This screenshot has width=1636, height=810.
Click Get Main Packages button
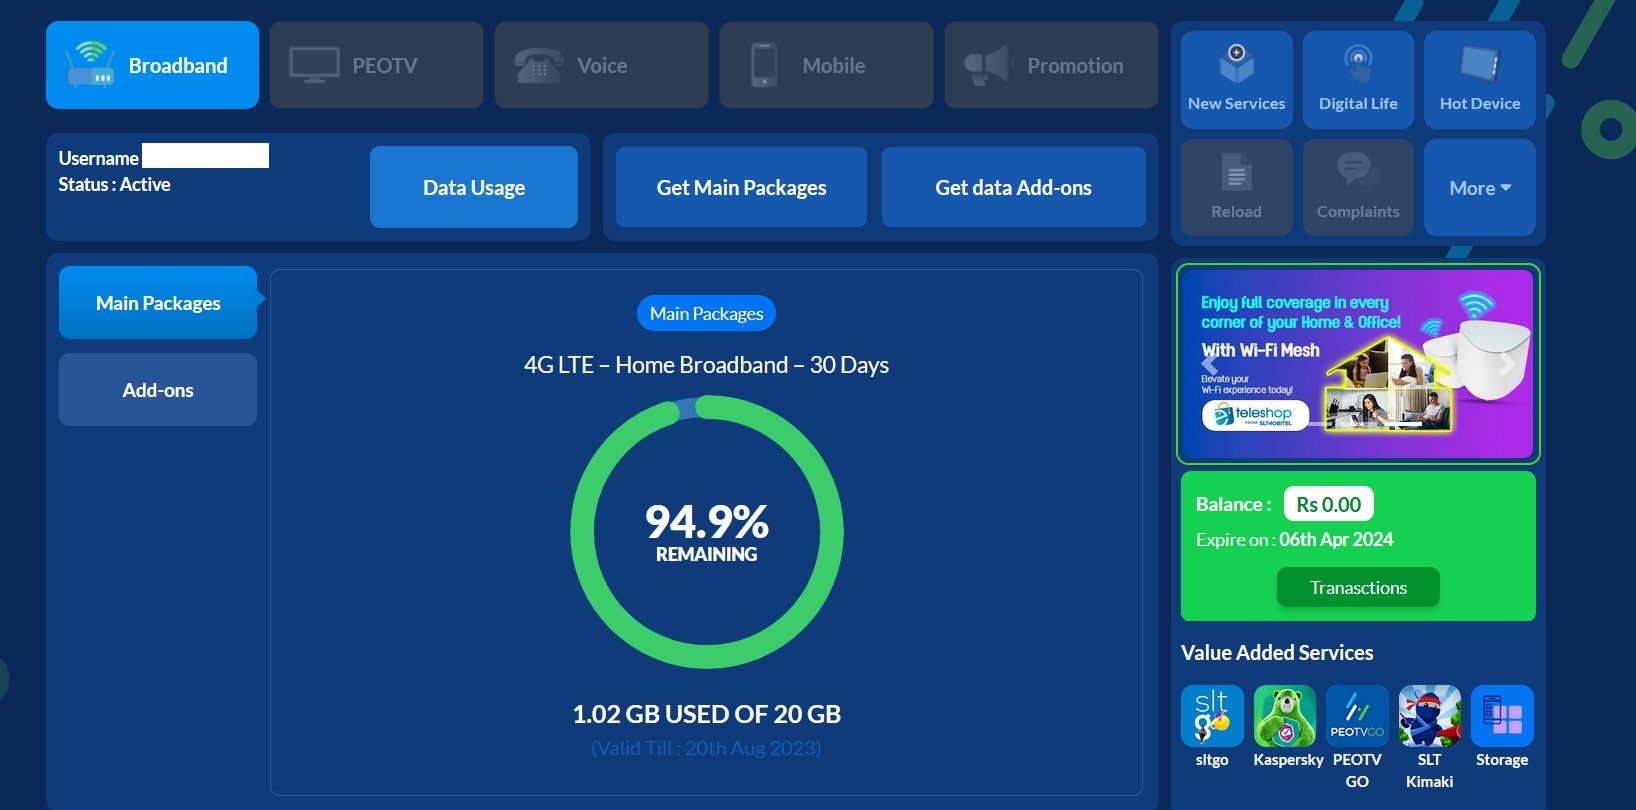pyautogui.click(x=741, y=187)
